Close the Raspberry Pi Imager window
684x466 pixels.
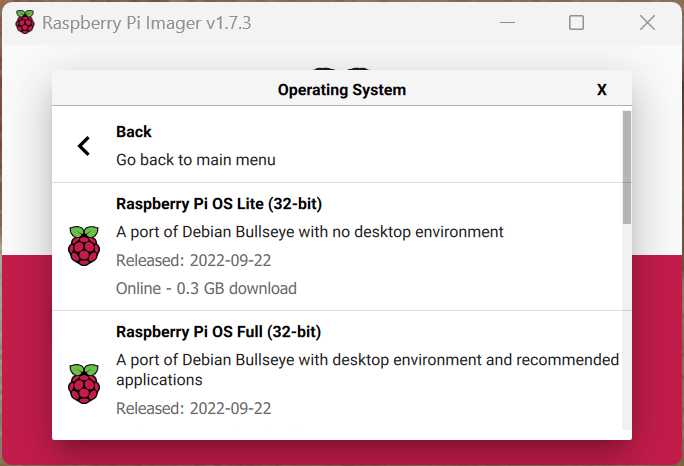[647, 22]
